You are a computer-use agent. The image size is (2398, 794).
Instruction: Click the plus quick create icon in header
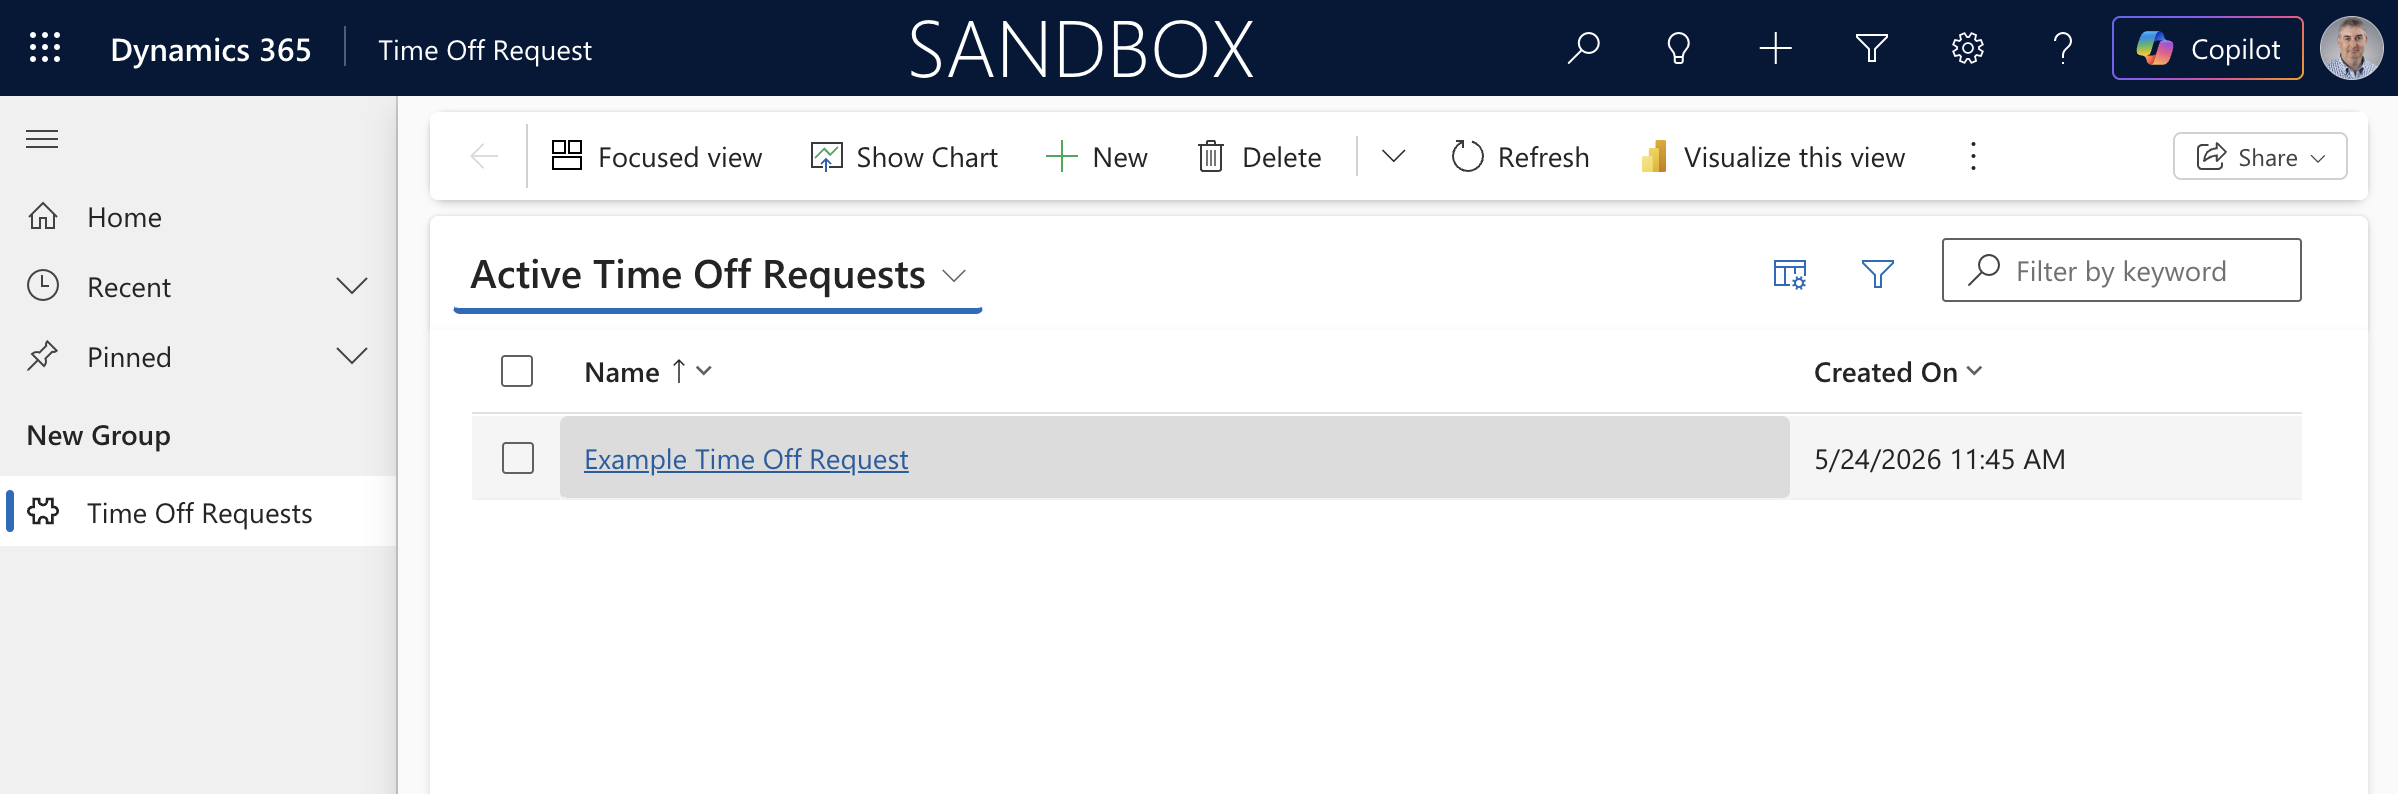point(1775,48)
